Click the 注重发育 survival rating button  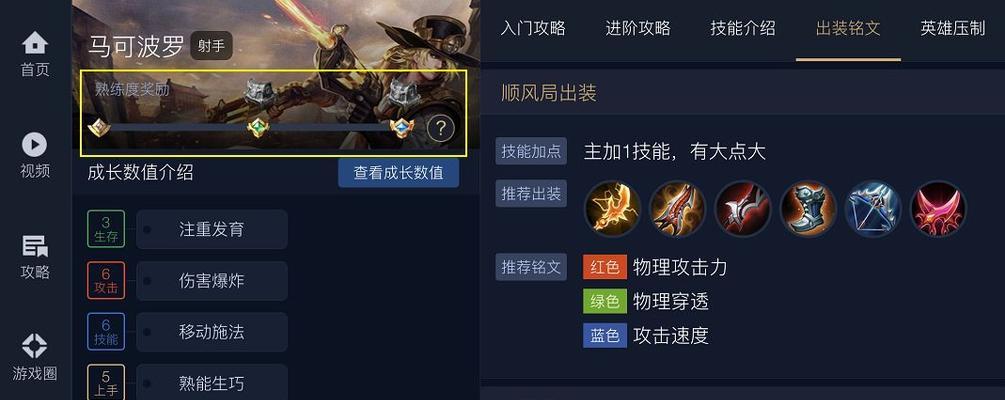[x=212, y=229]
